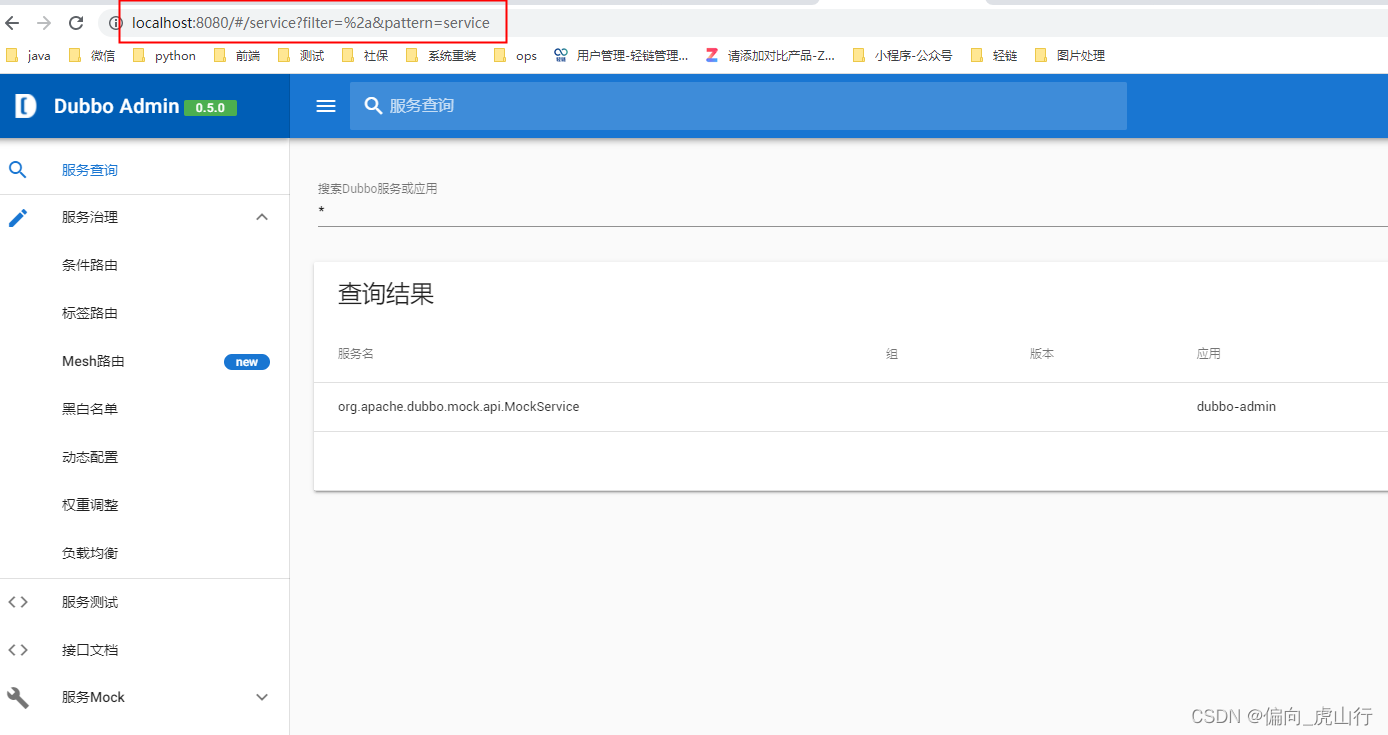Click the 查询结果 heading
Image resolution: width=1388 pixels, height=735 pixels.
(386, 294)
